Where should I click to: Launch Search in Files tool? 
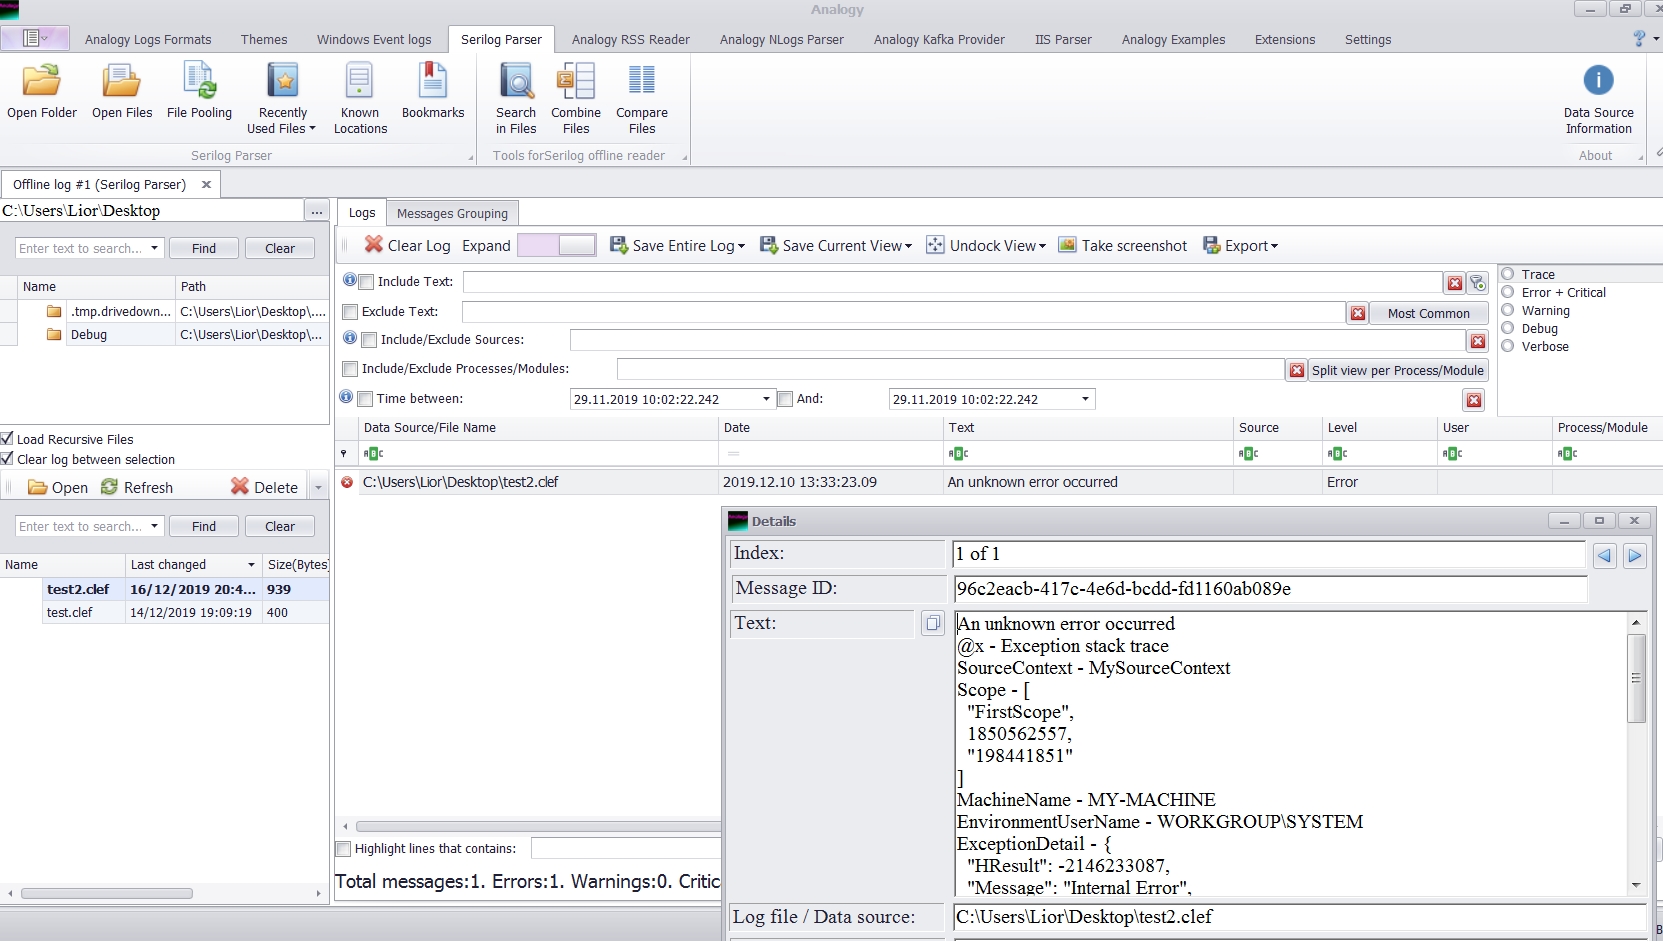pyautogui.click(x=516, y=98)
